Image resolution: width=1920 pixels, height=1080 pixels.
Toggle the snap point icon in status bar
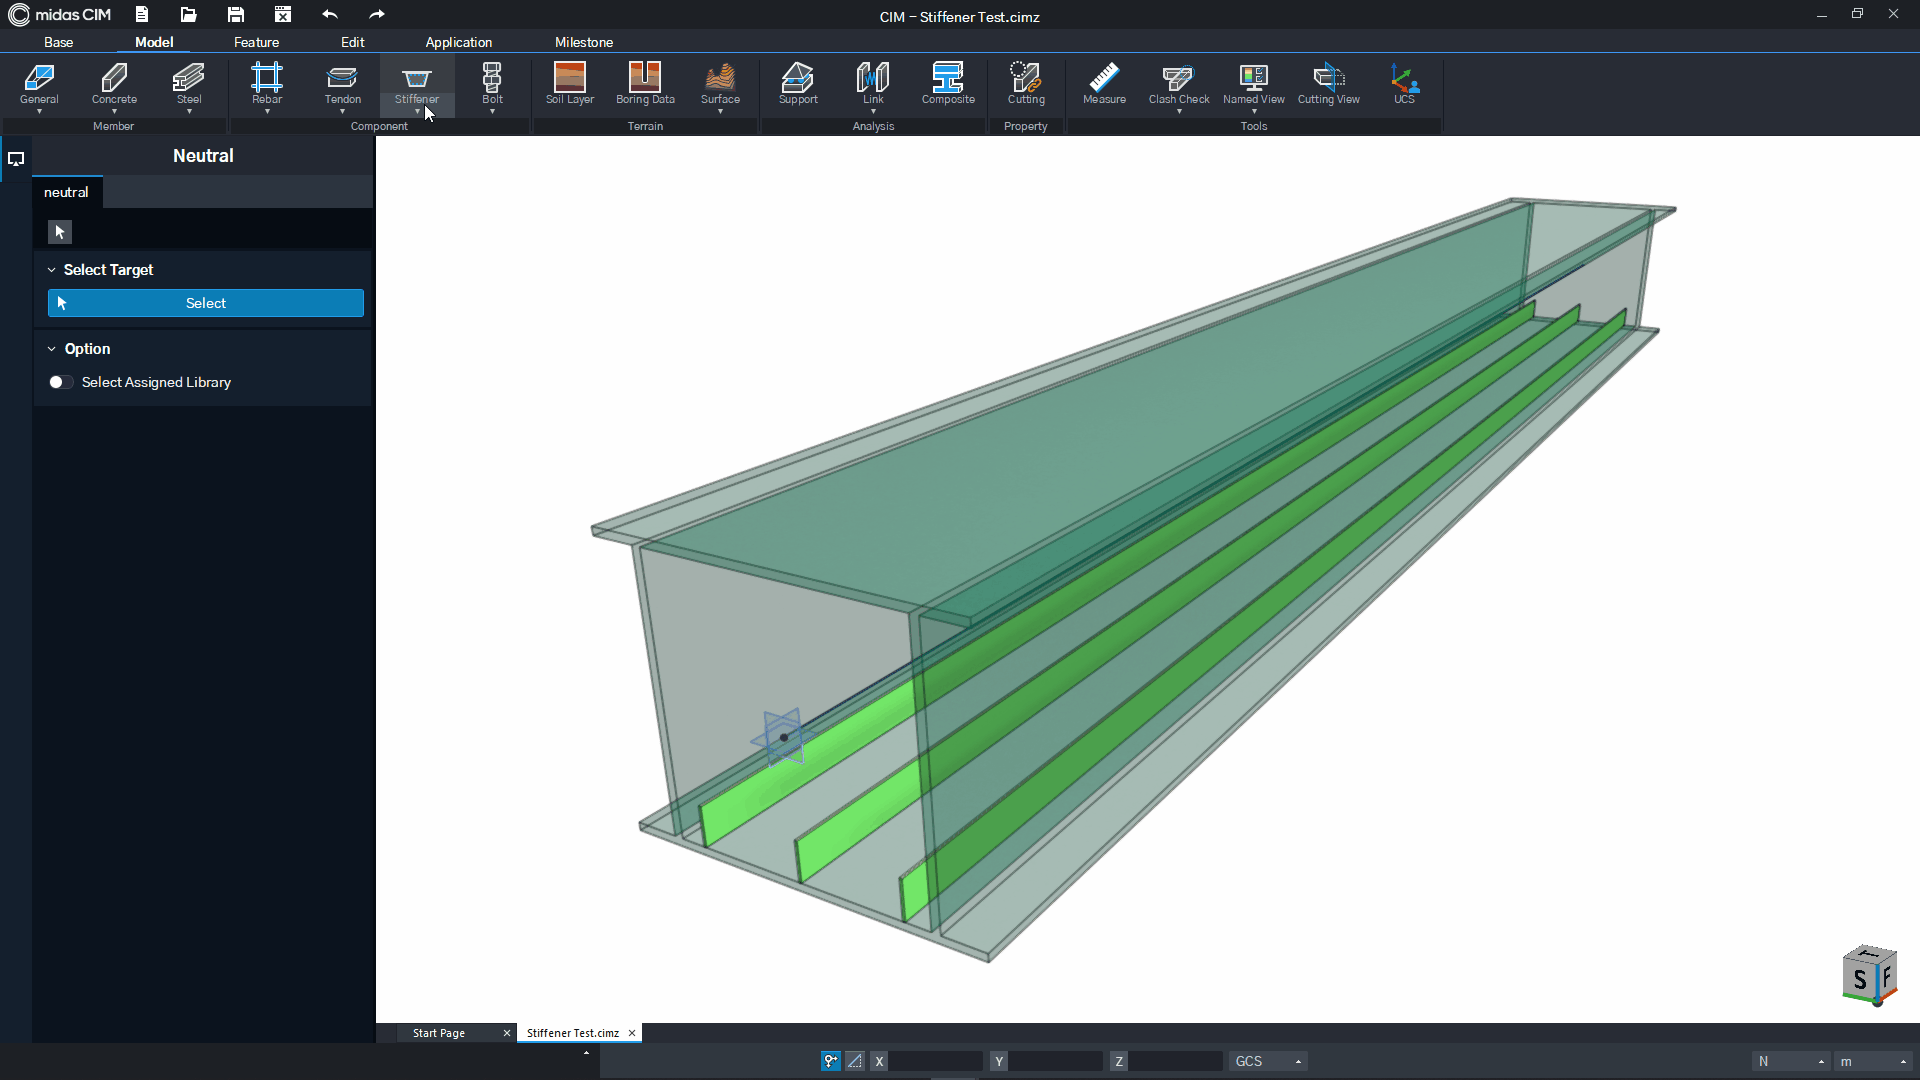(x=831, y=1061)
